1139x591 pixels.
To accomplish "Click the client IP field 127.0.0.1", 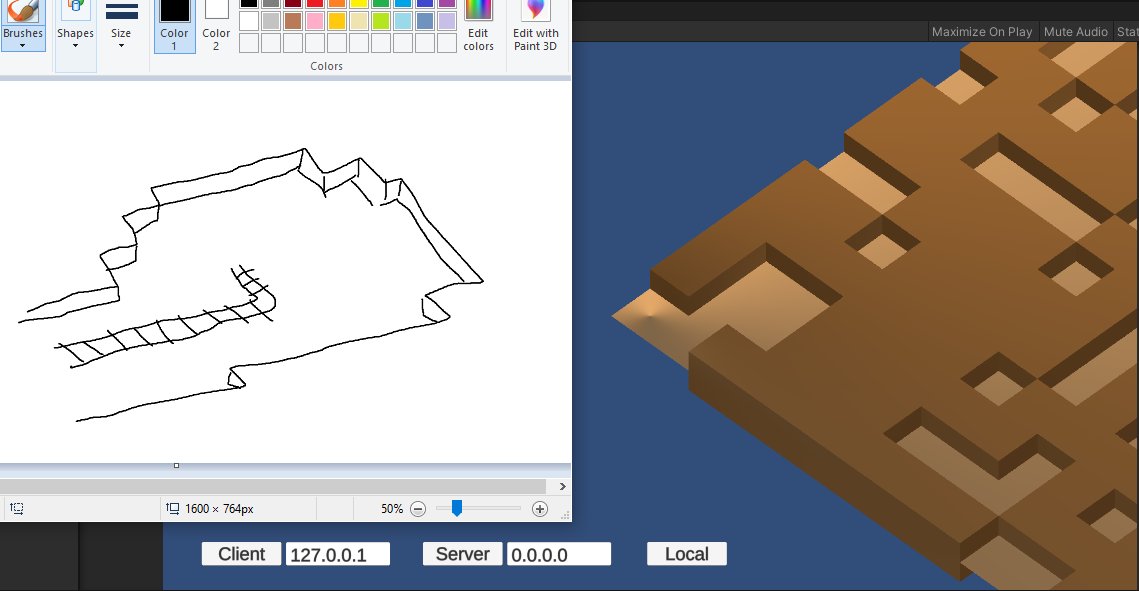I will [x=338, y=554].
